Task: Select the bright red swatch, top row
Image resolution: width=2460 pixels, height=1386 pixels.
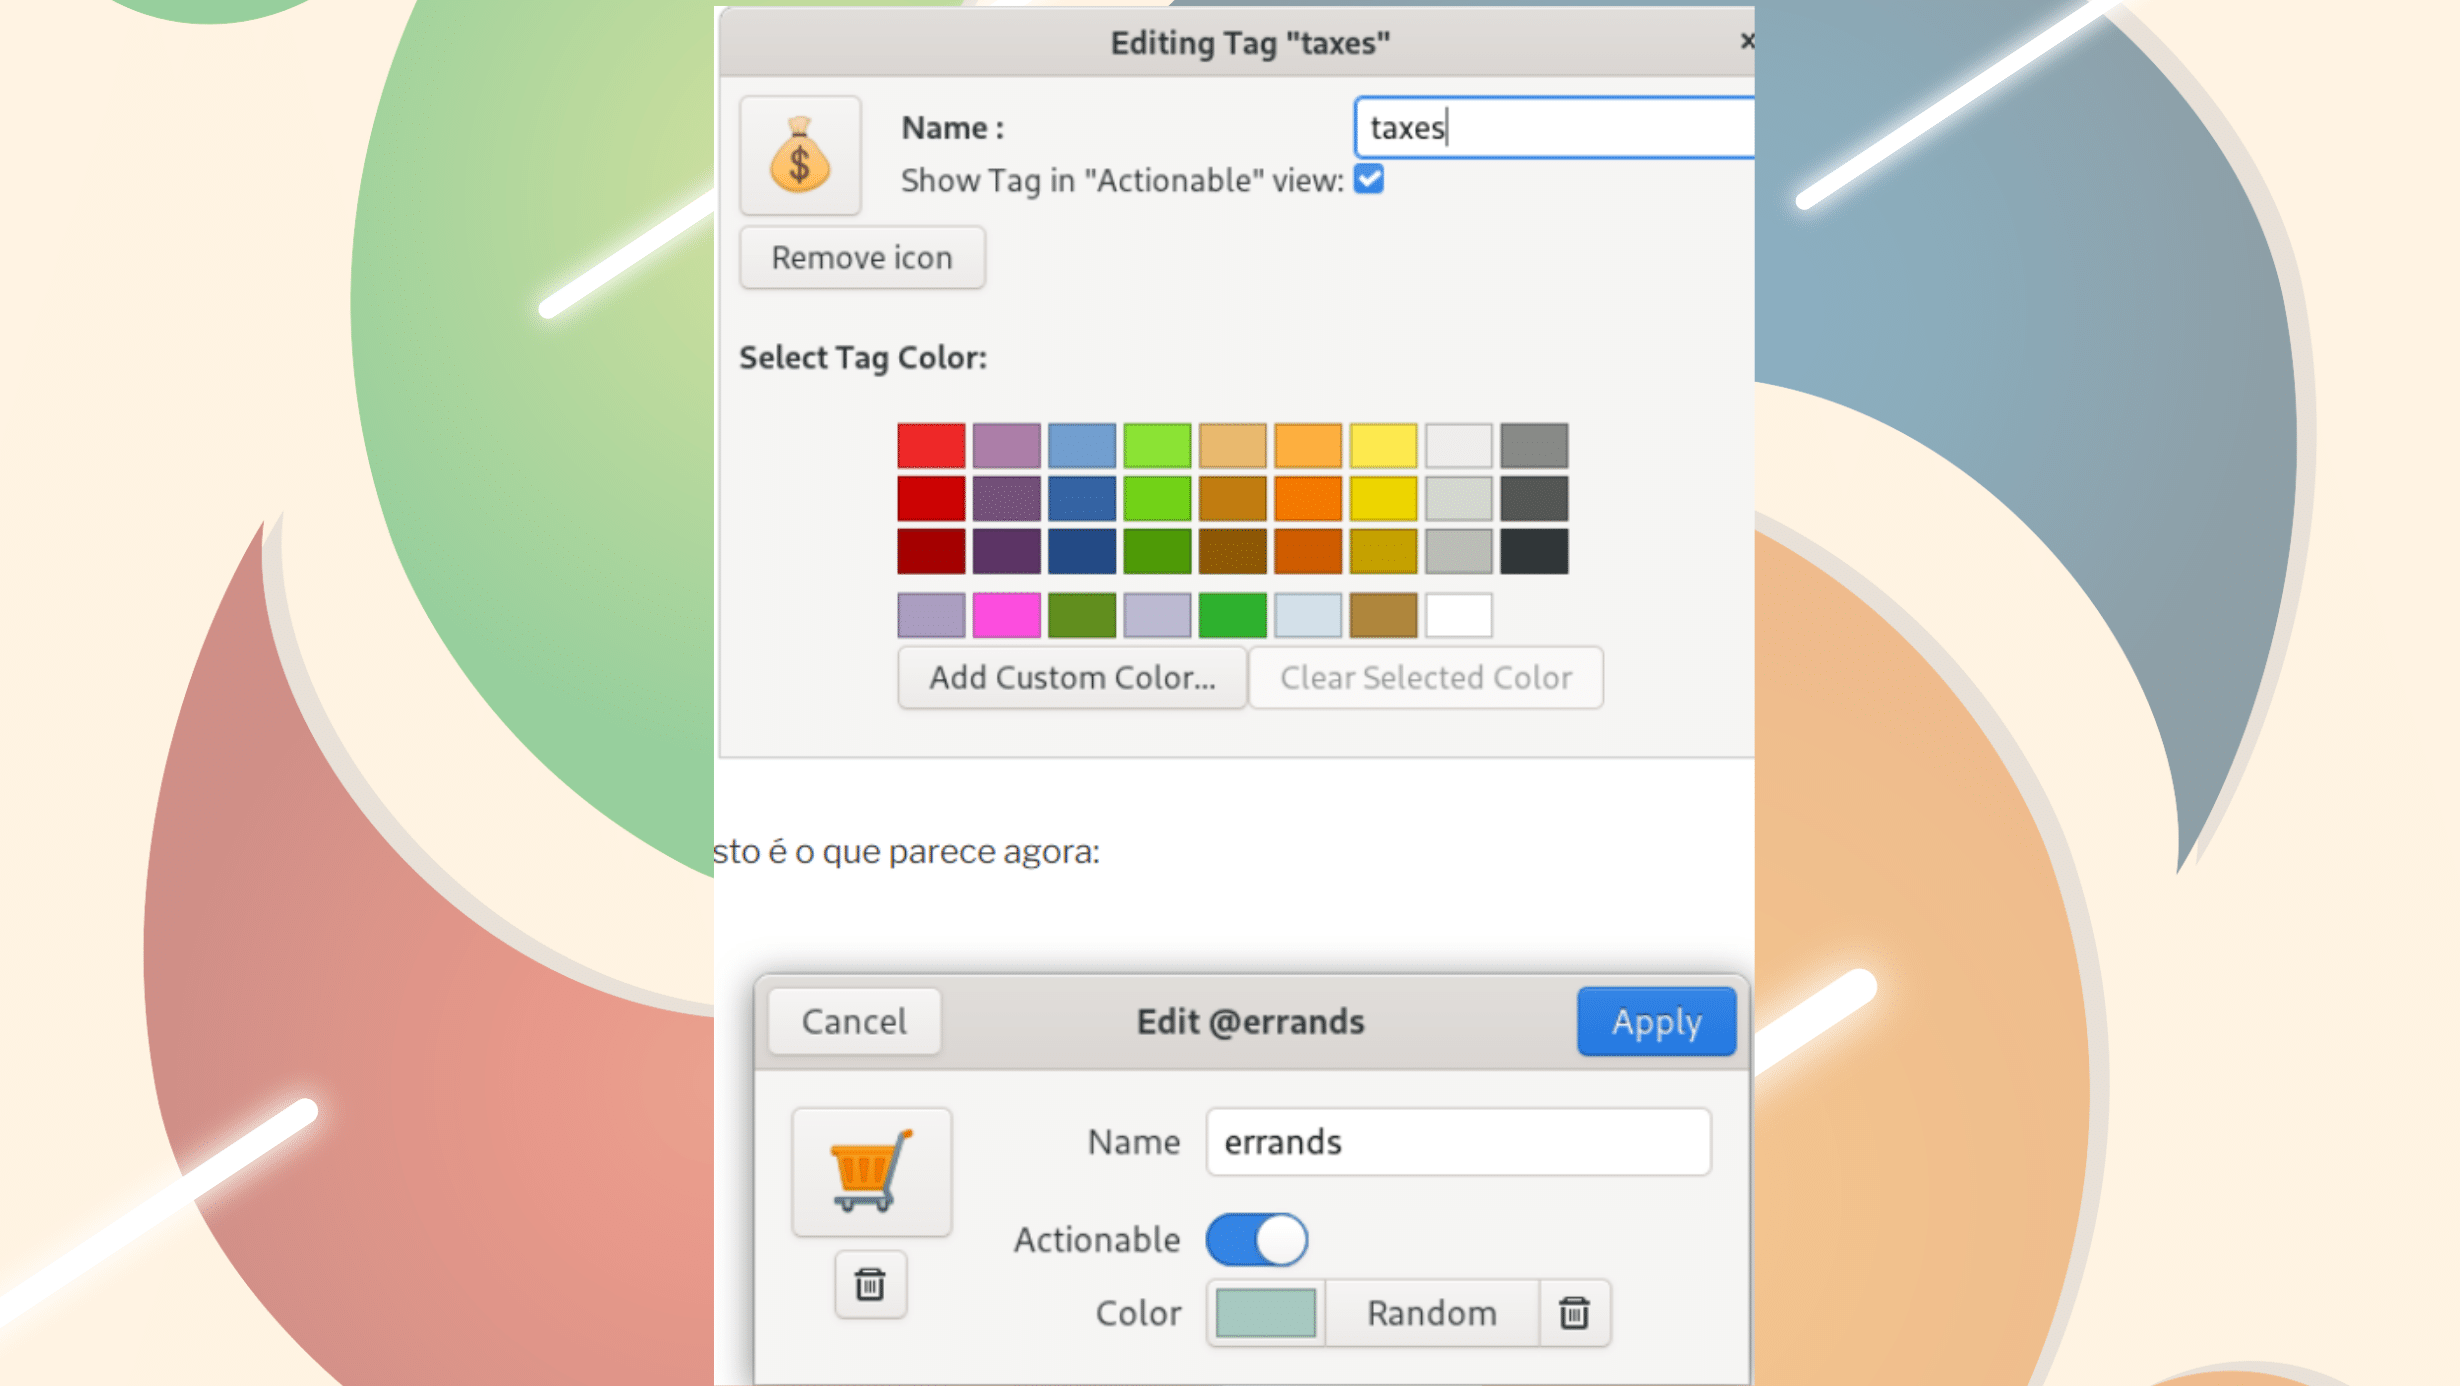Action: pyautogui.click(x=931, y=445)
